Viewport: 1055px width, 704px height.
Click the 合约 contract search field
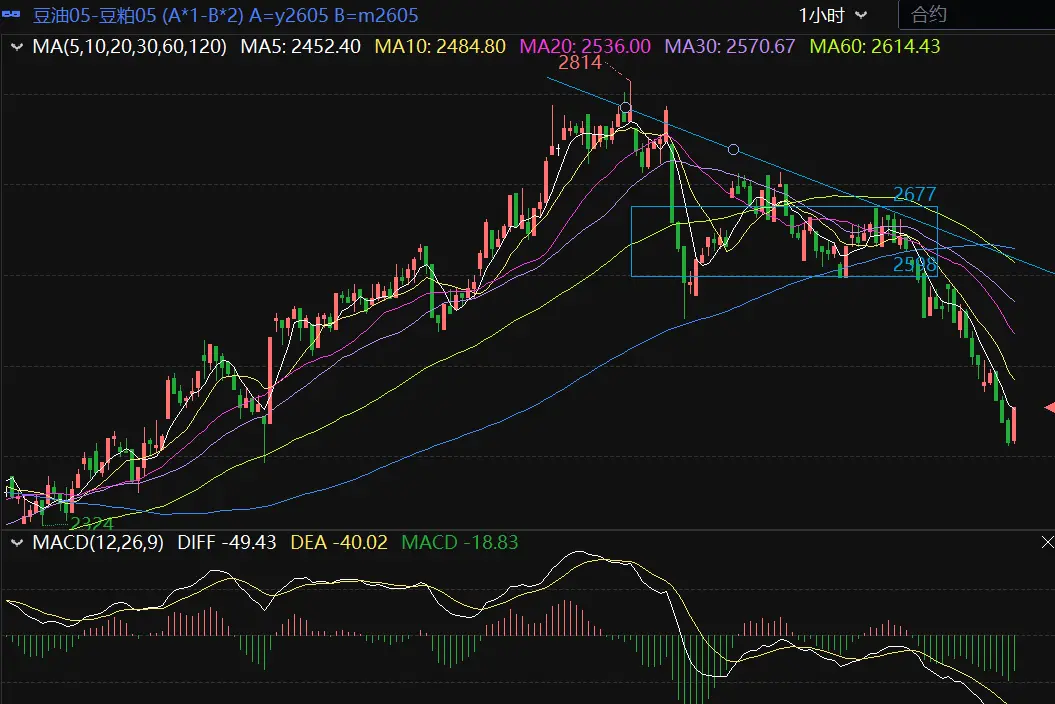975,15
